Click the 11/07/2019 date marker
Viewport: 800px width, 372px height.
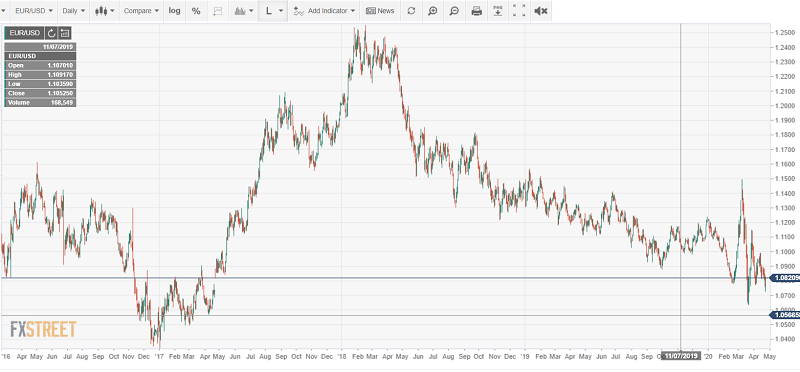click(682, 357)
